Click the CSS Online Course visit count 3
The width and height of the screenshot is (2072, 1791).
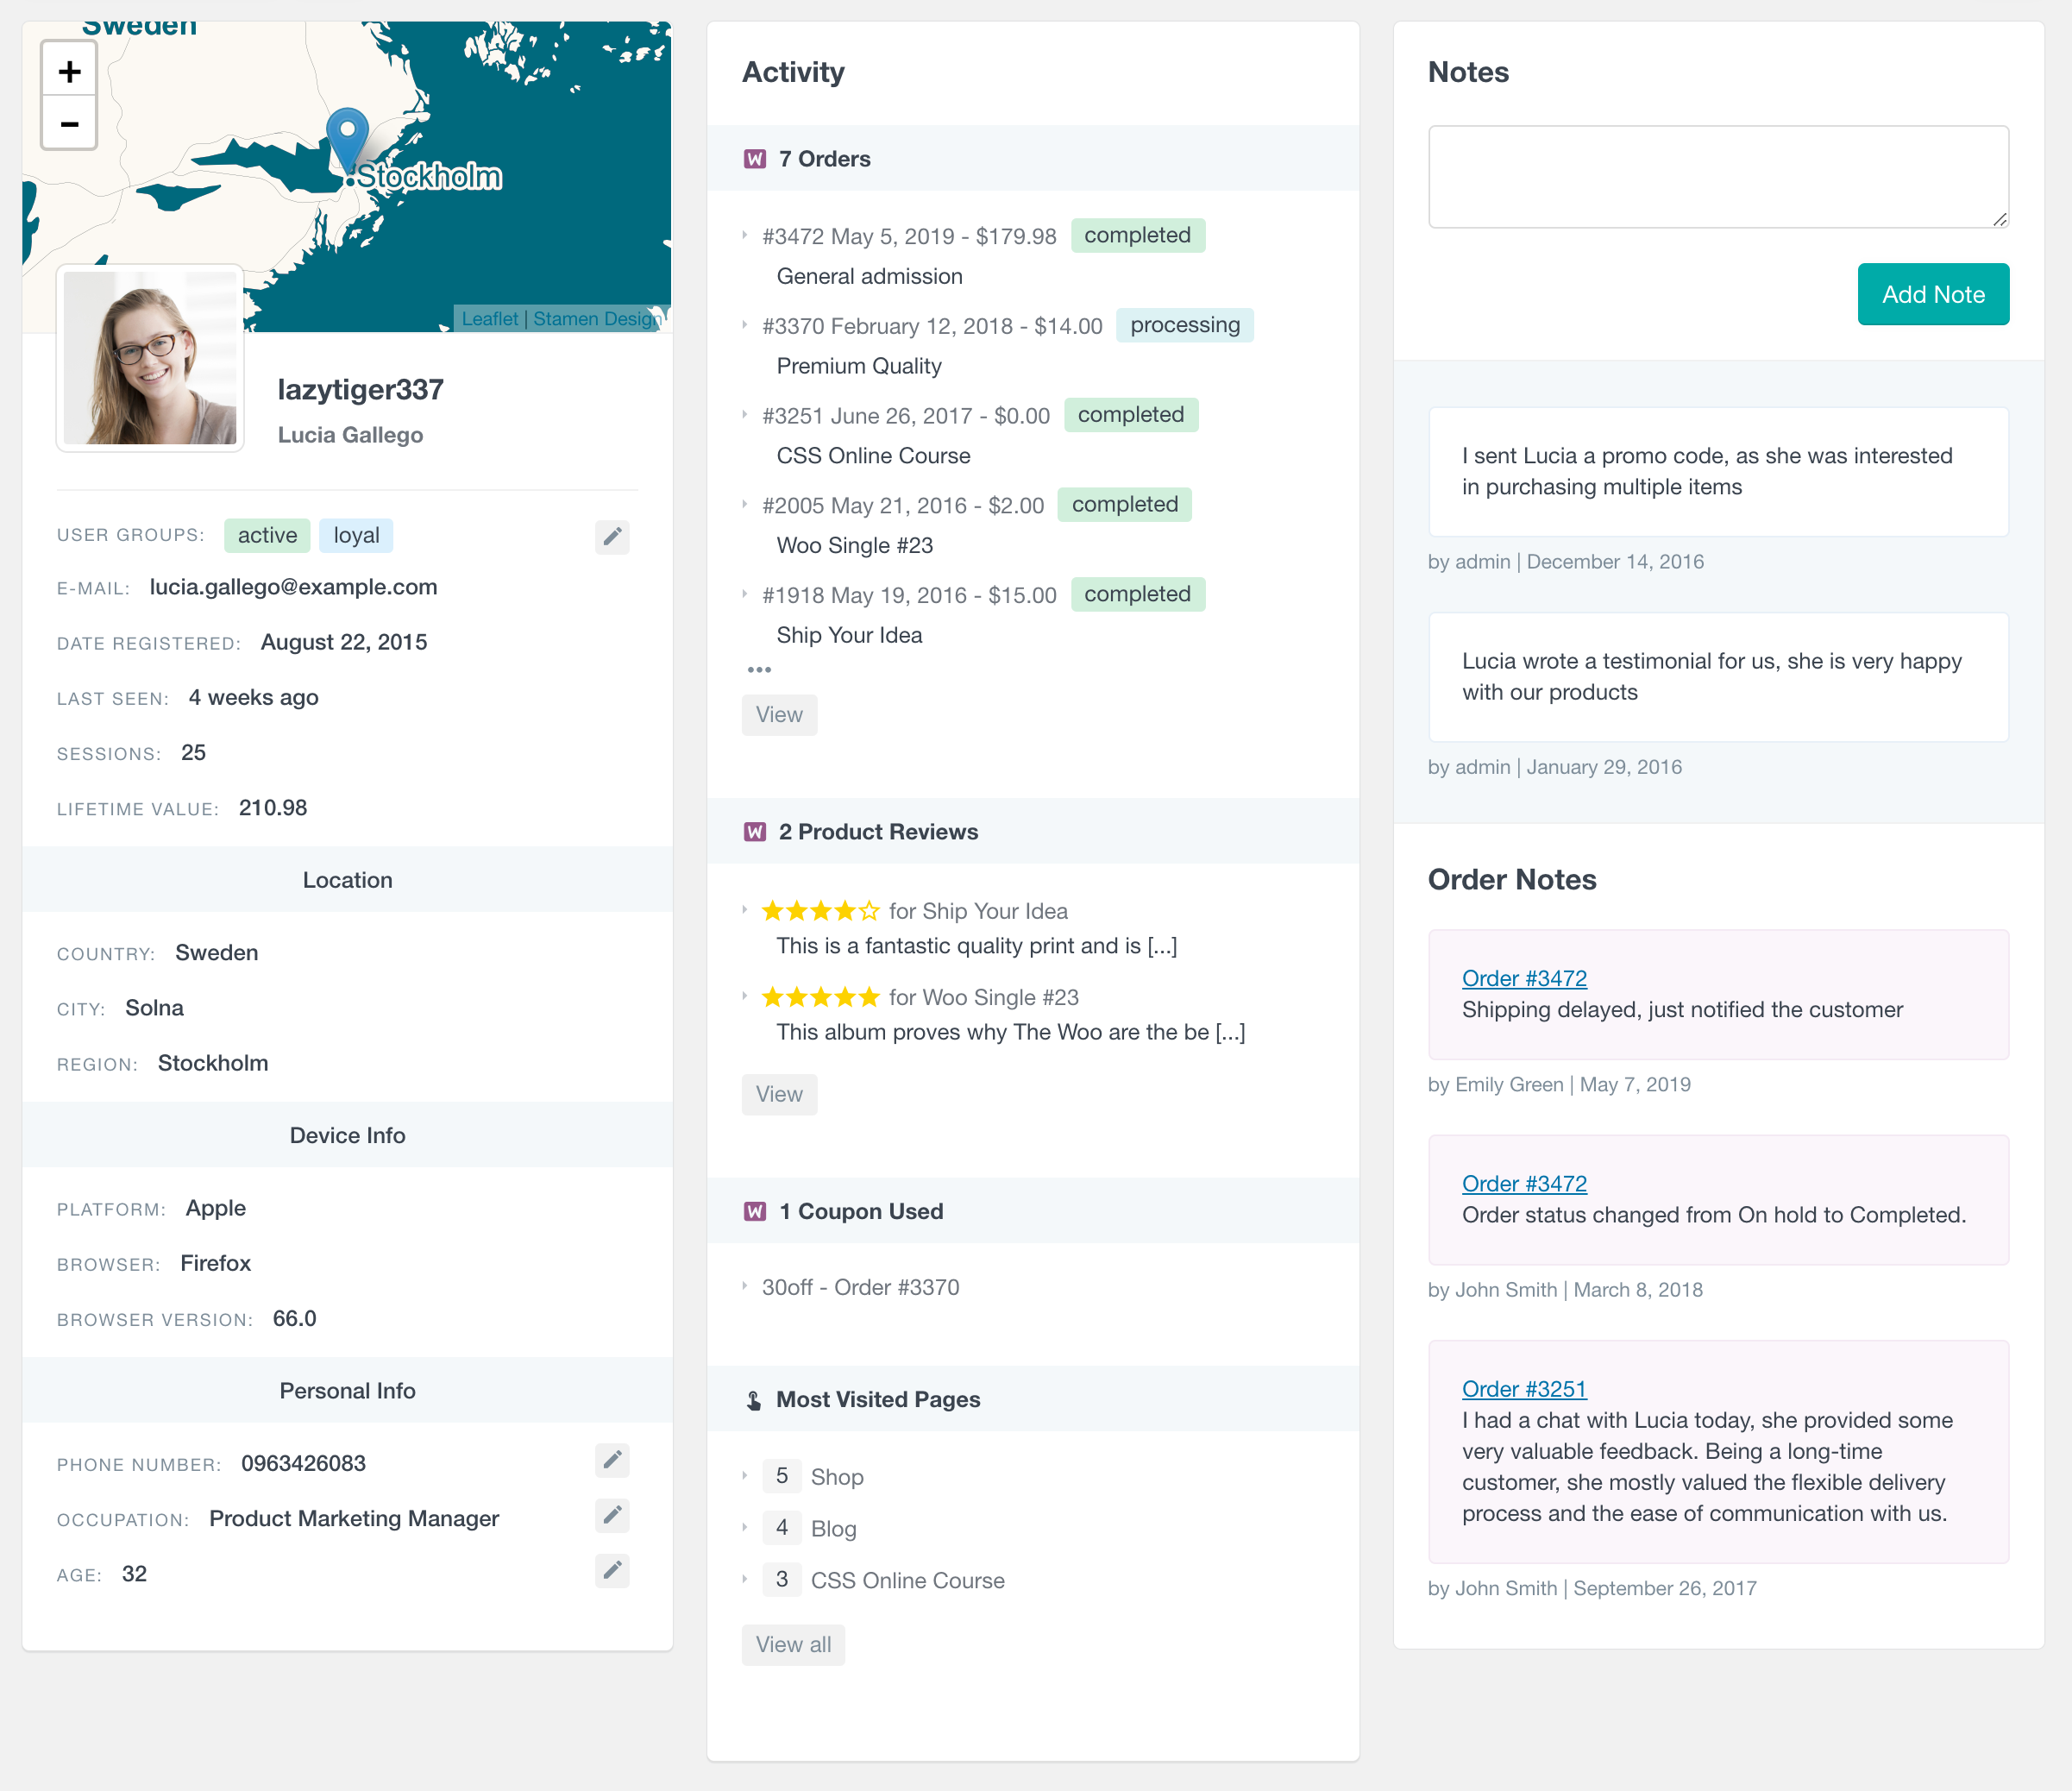(x=782, y=1580)
